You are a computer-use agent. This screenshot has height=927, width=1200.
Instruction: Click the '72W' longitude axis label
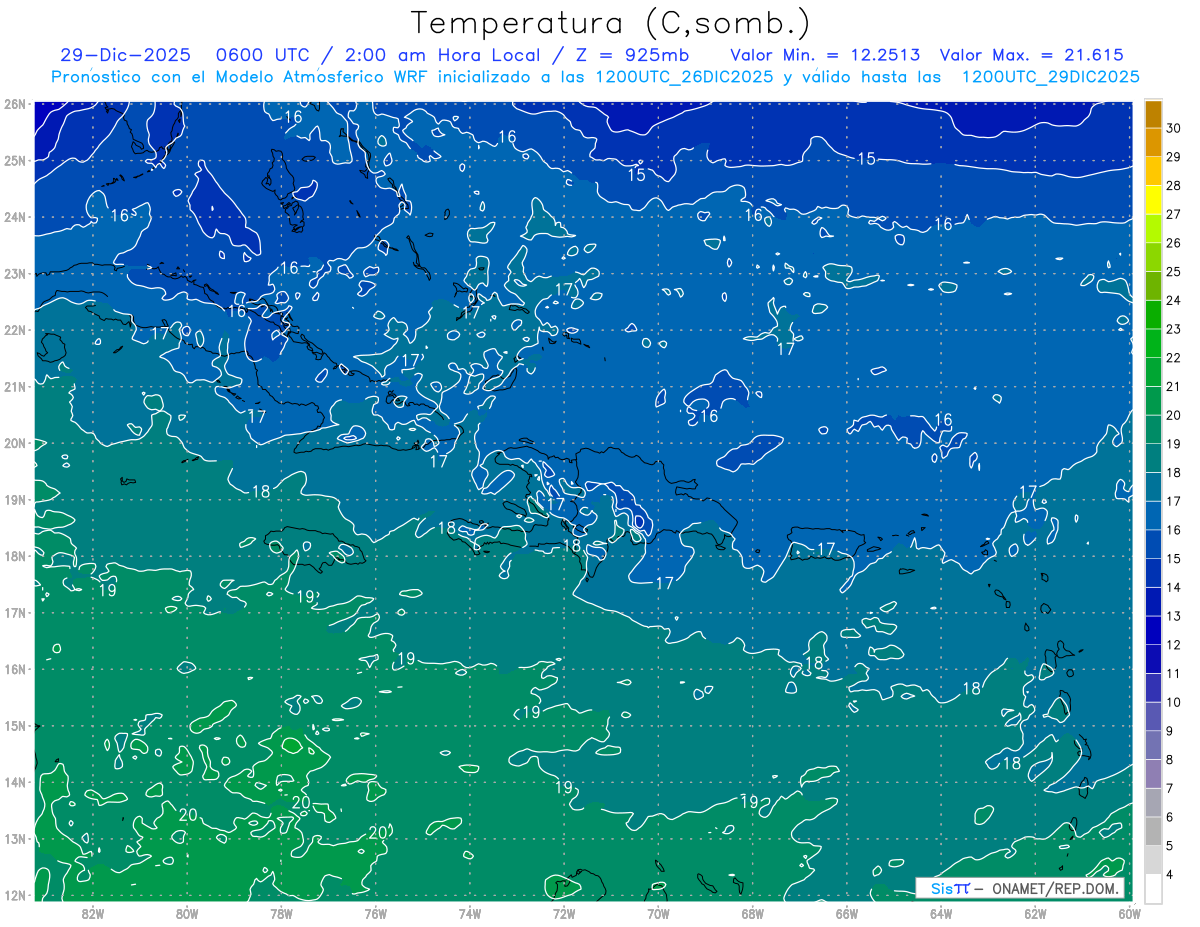[564, 912]
